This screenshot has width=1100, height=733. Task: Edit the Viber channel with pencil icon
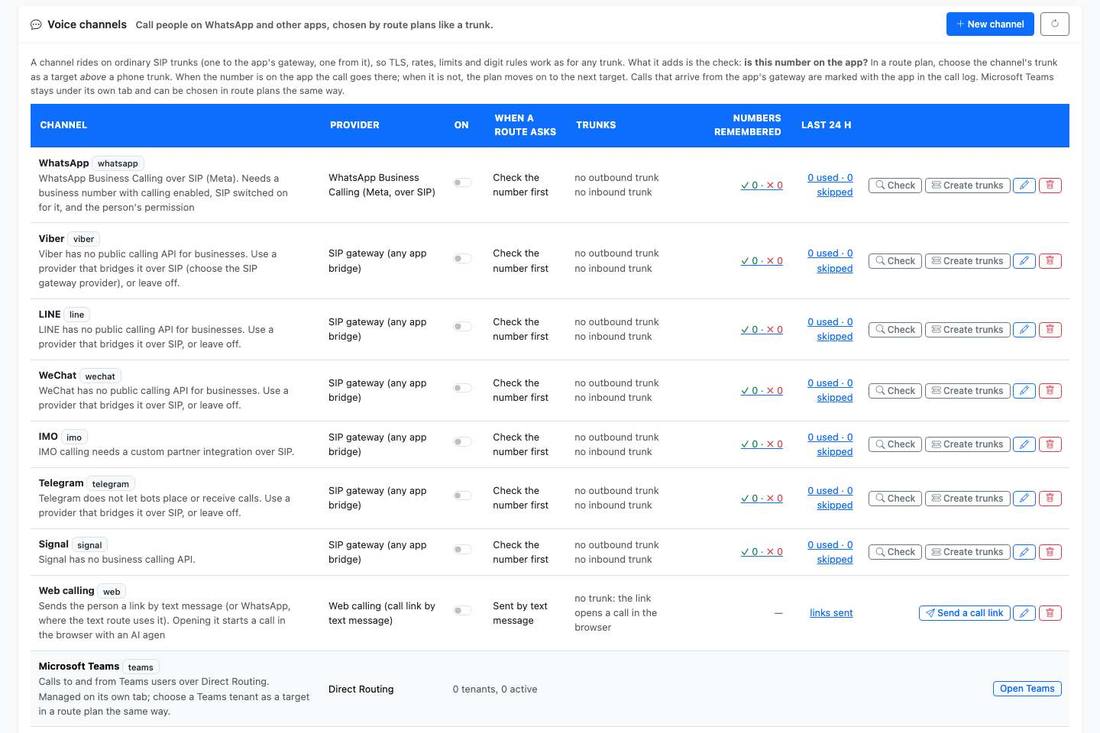pyautogui.click(x=1024, y=261)
